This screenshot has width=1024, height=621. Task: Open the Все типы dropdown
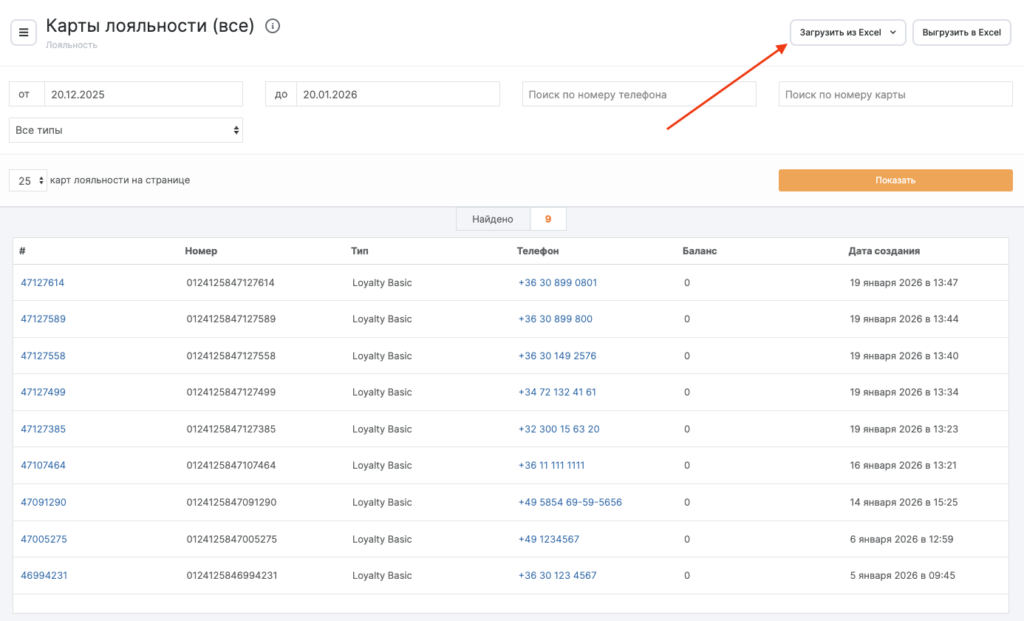(126, 130)
